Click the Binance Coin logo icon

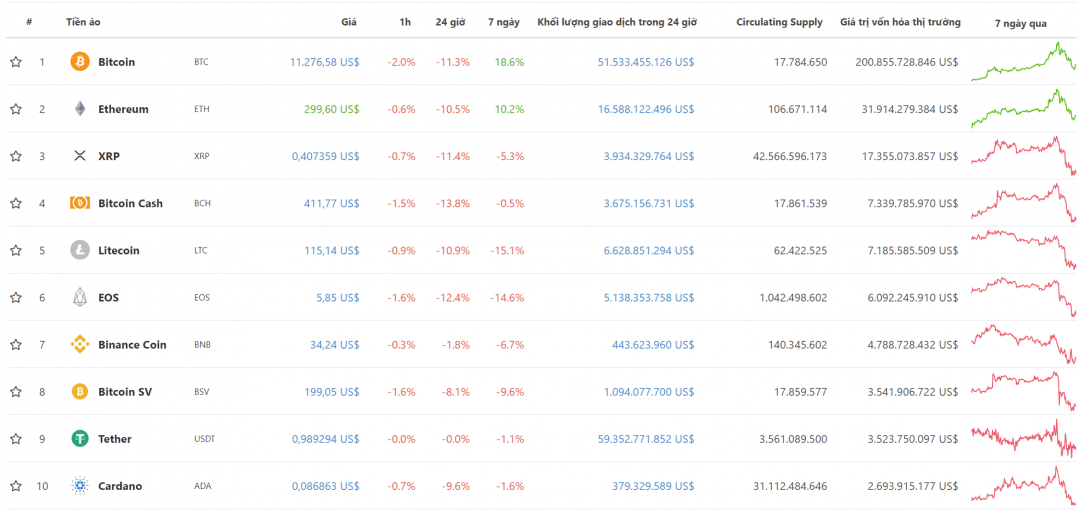80,344
